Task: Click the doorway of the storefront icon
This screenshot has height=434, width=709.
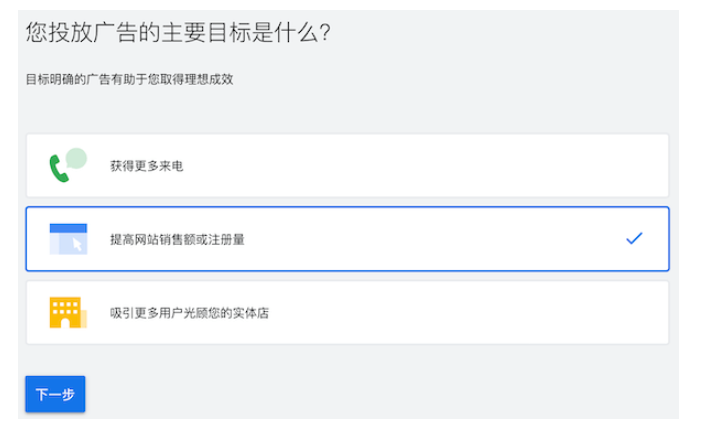Action: point(66,322)
